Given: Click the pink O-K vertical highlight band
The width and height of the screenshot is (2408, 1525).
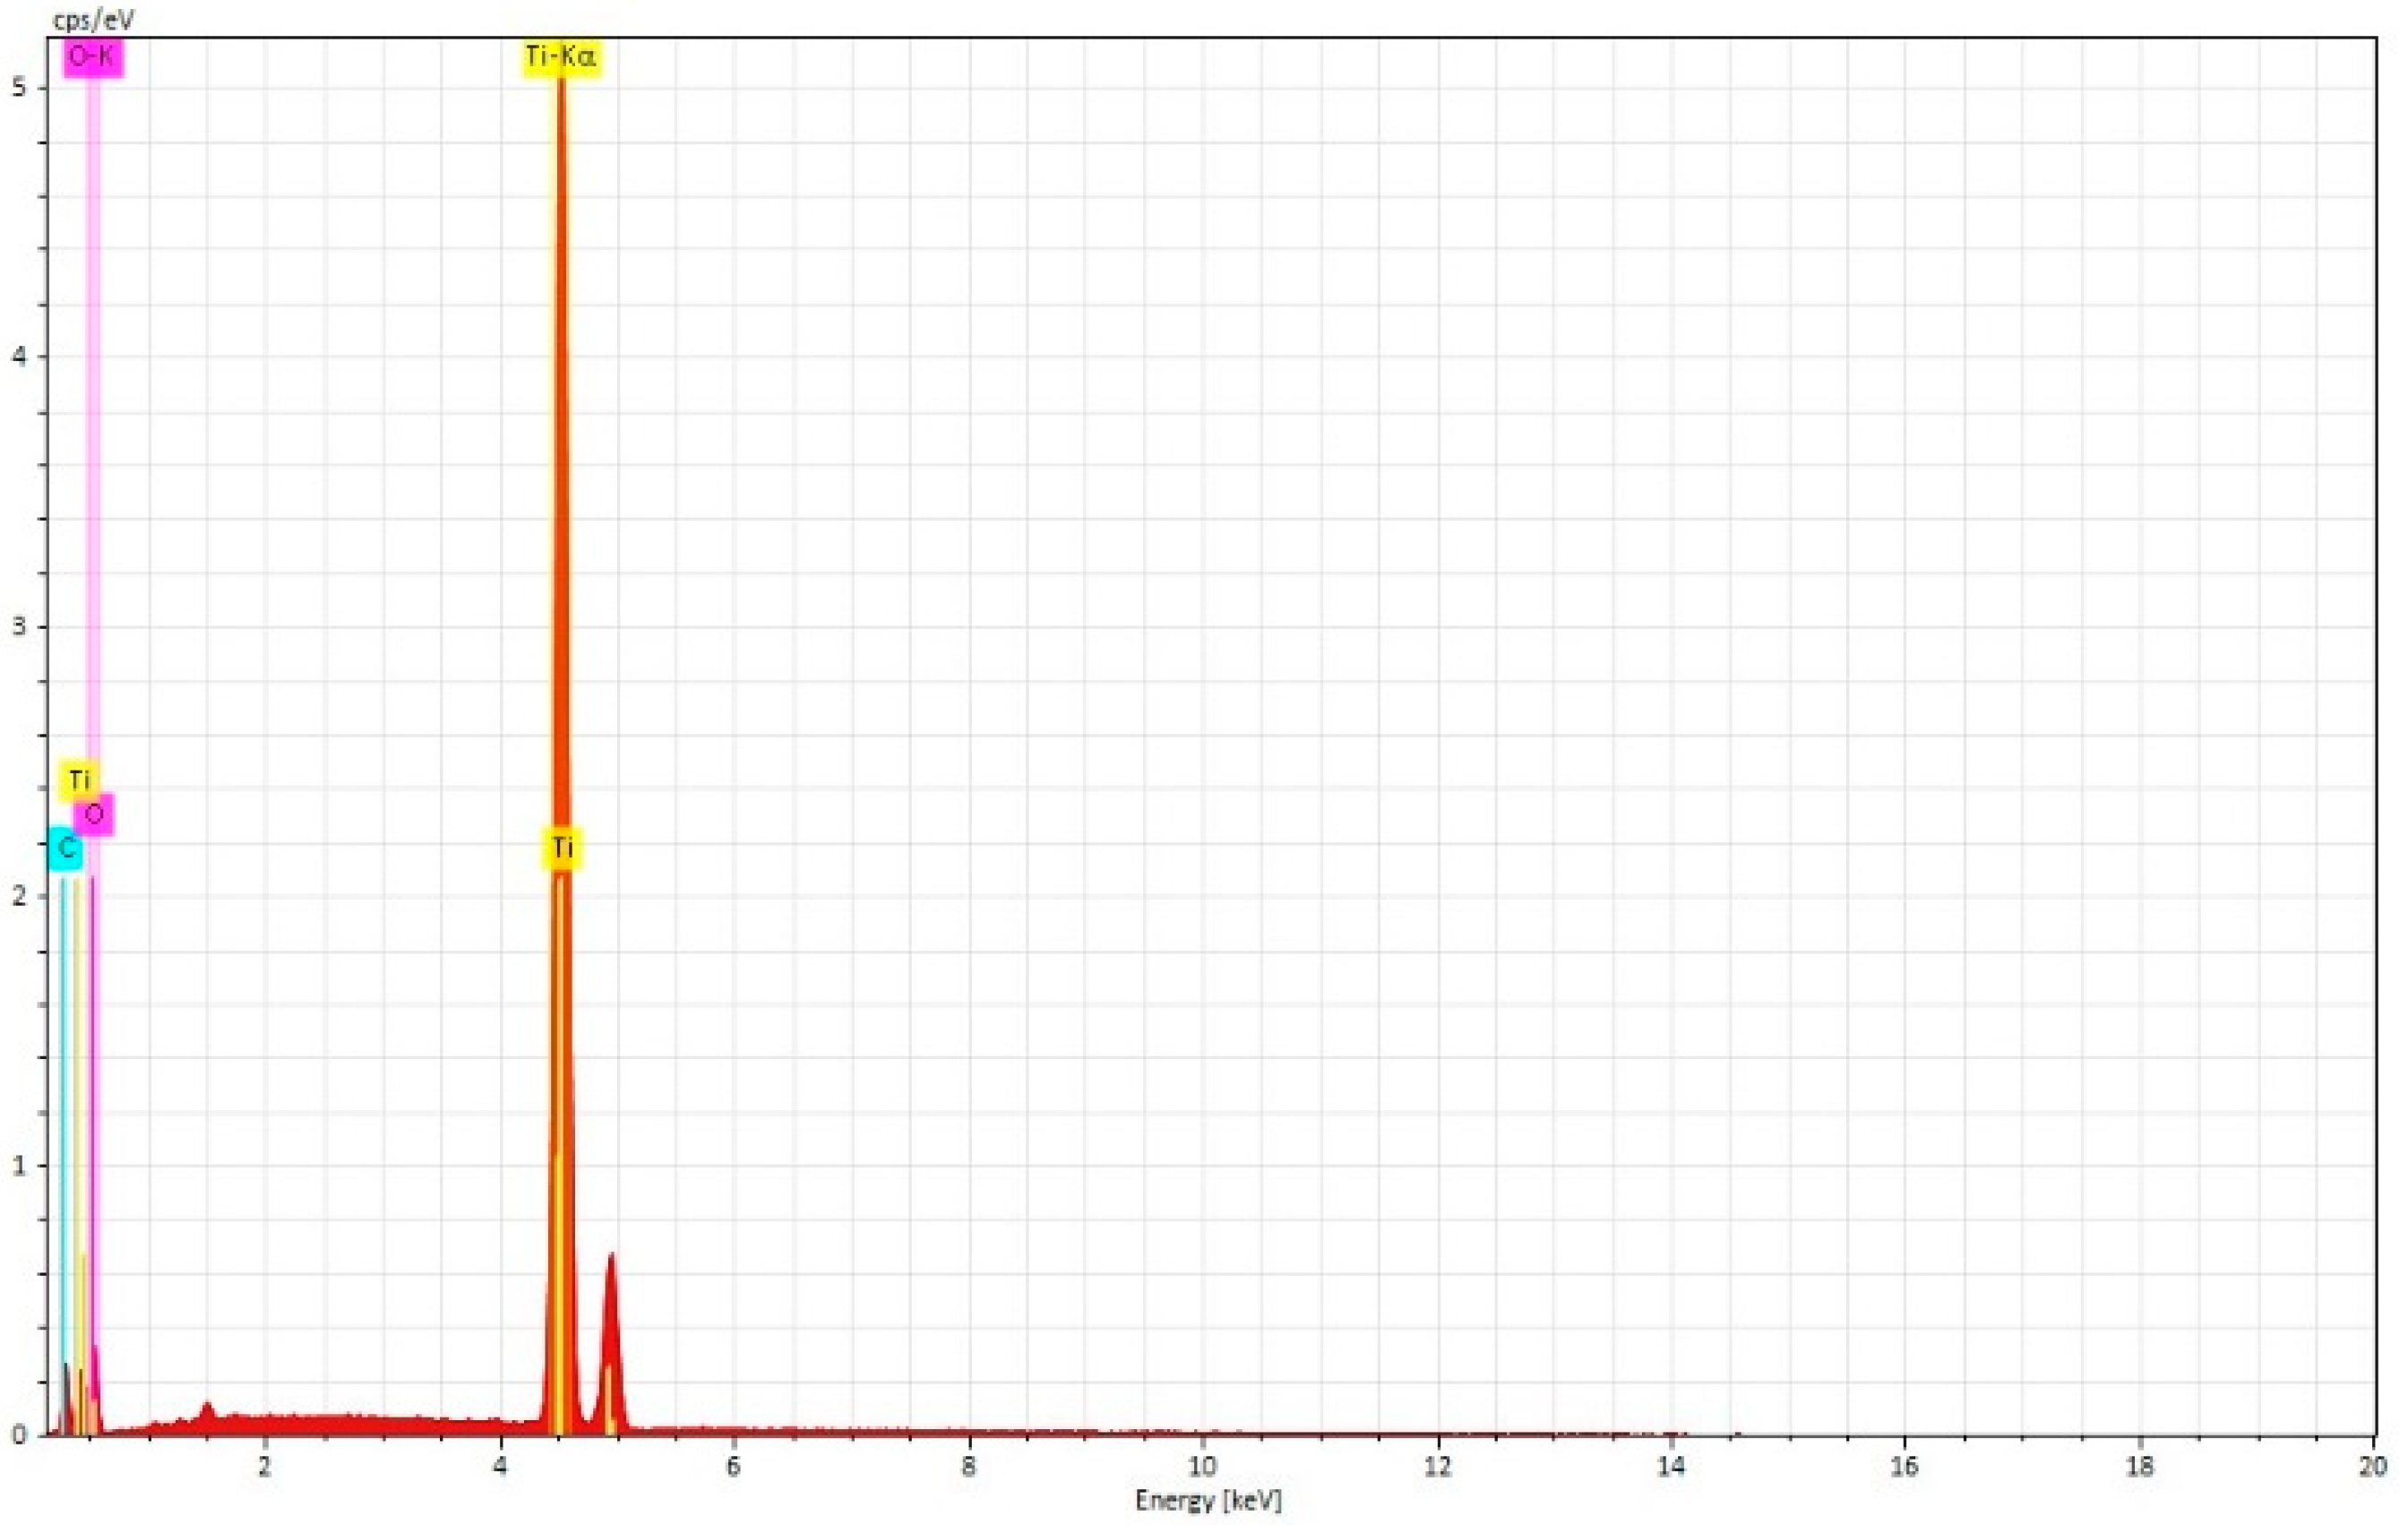Looking at the screenshot, I should pyautogui.click(x=92, y=450).
